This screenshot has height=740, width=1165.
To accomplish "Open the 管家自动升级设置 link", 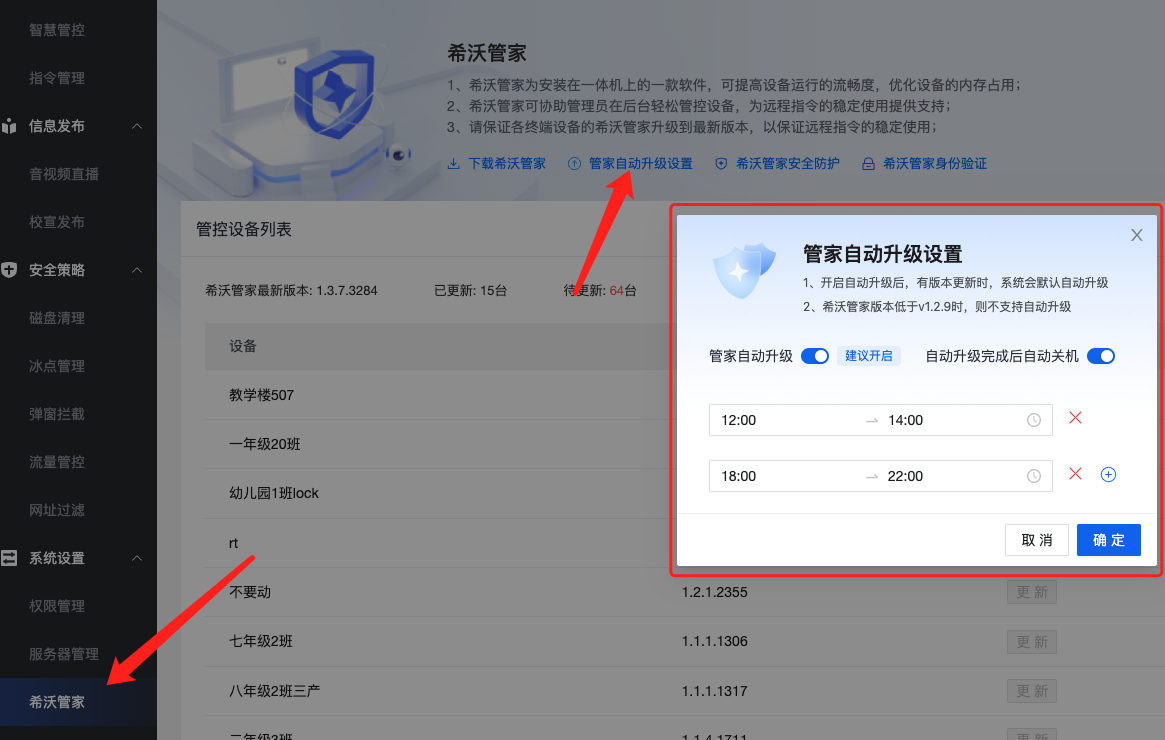I will 640,163.
